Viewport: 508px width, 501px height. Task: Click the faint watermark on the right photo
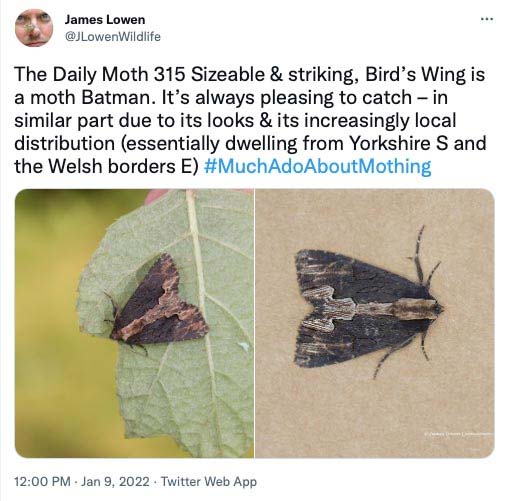[459, 434]
